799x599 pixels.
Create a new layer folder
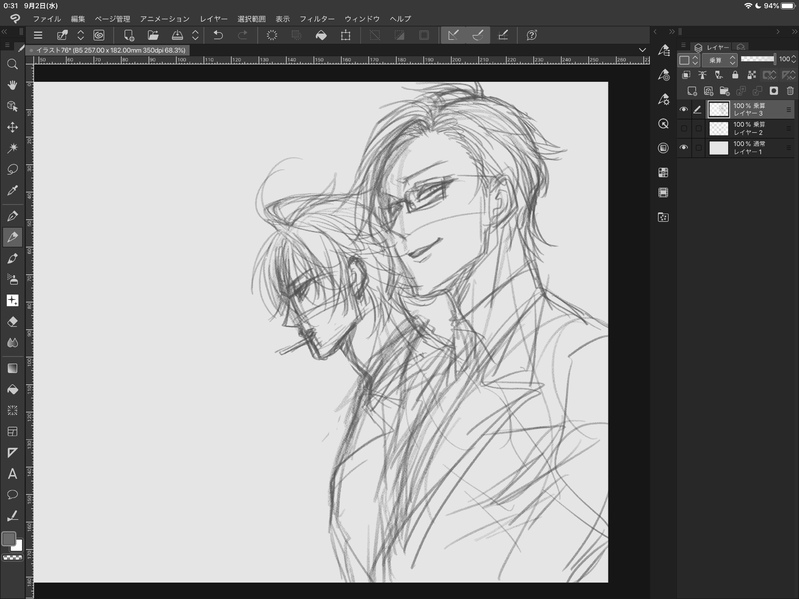point(724,91)
